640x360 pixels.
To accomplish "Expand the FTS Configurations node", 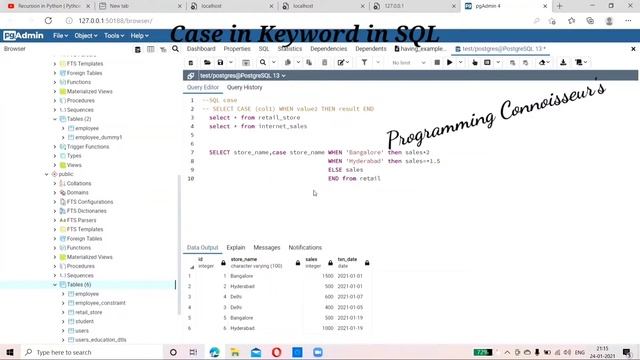I will (x=55, y=202).
